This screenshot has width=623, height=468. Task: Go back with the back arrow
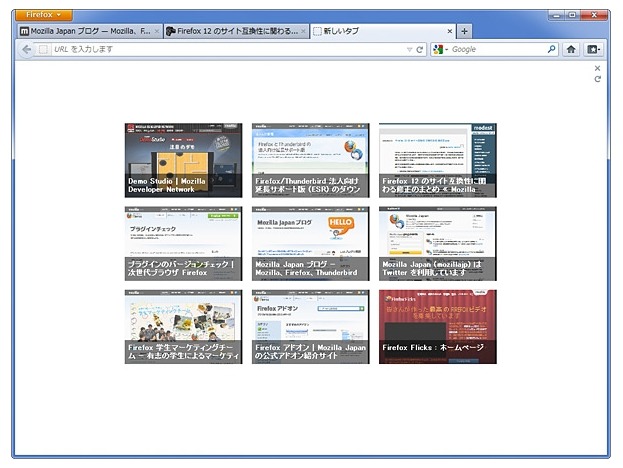27,49
